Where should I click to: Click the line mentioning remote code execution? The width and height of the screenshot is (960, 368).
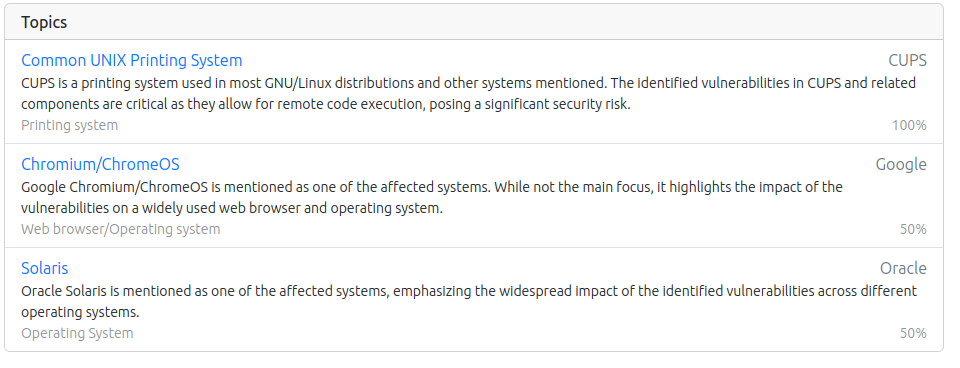tap(326, 105)
